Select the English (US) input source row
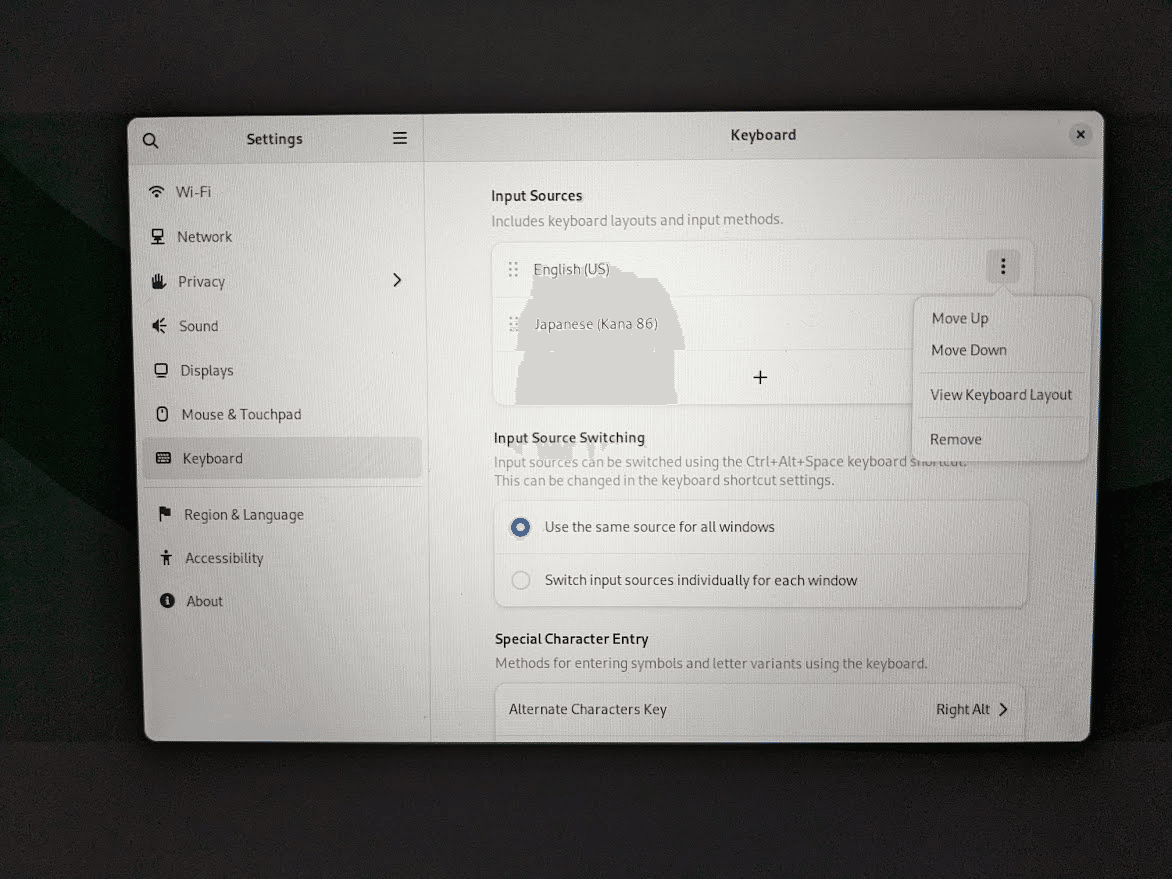 [x=762, y=268]
